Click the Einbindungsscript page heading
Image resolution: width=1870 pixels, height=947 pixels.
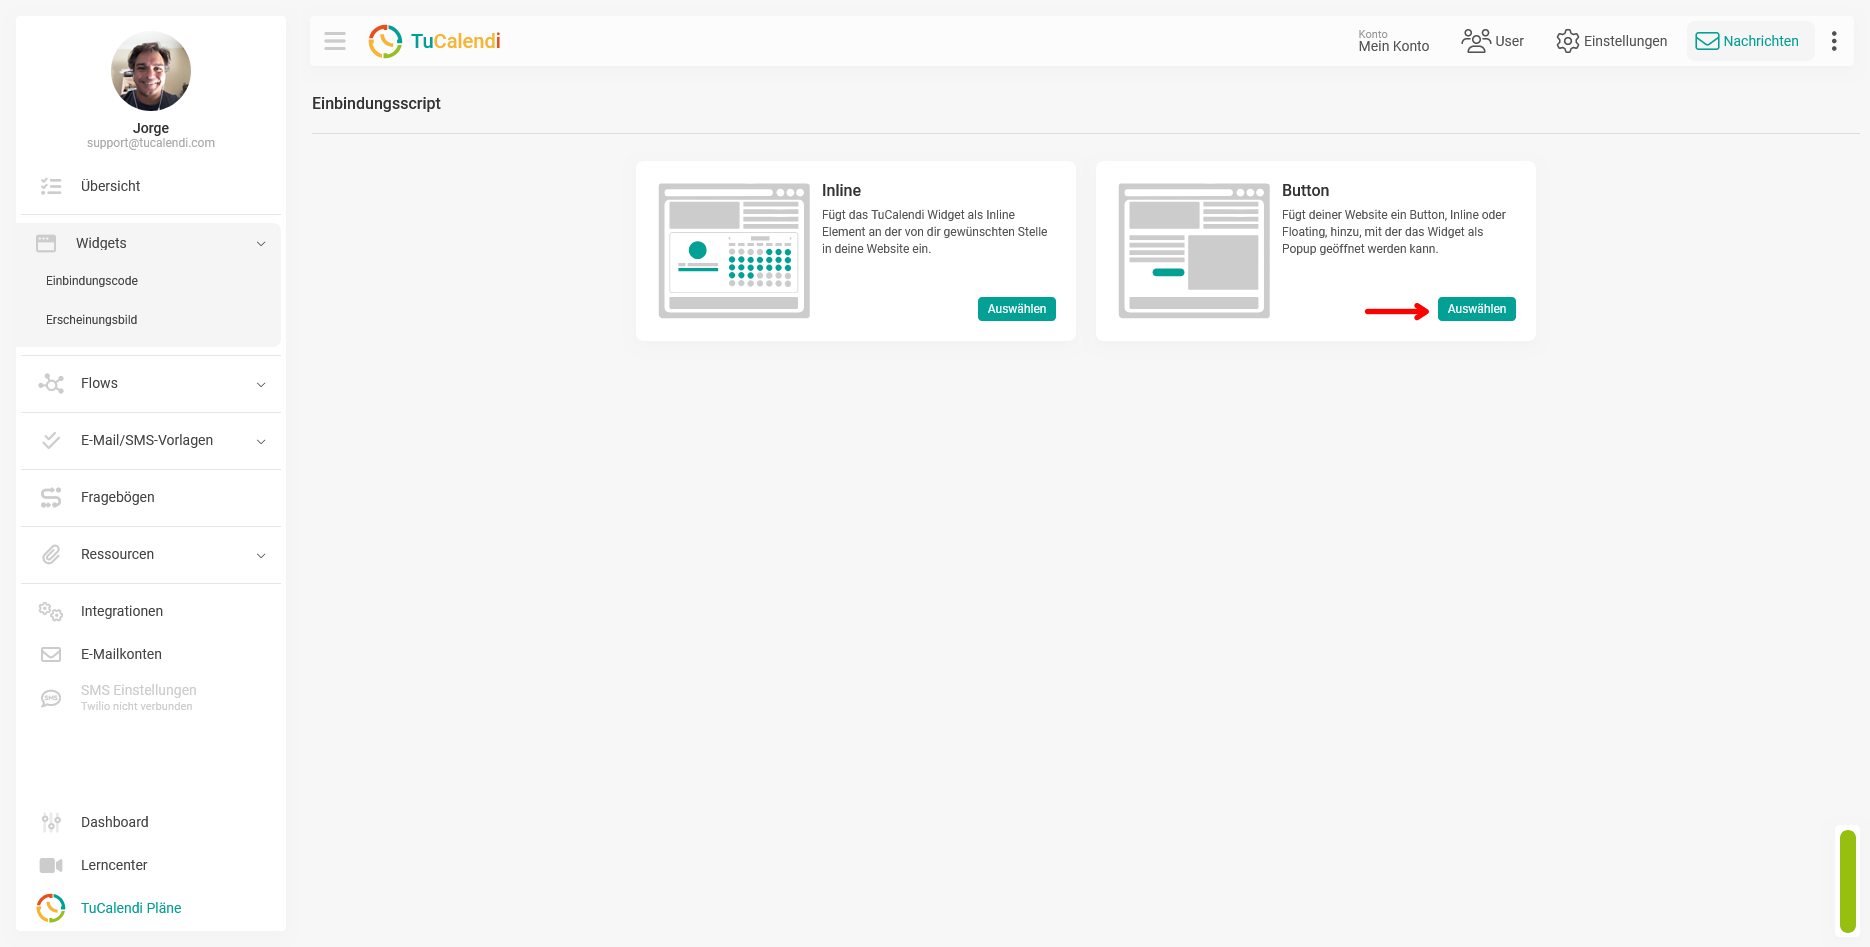376,103
